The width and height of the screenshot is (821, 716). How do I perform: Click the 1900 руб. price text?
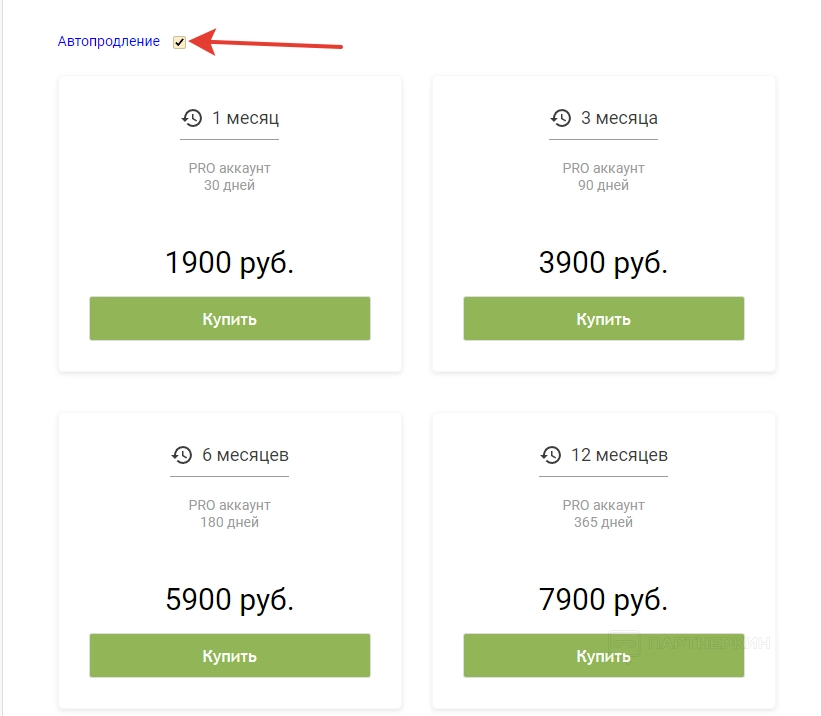tap(230, 263)
